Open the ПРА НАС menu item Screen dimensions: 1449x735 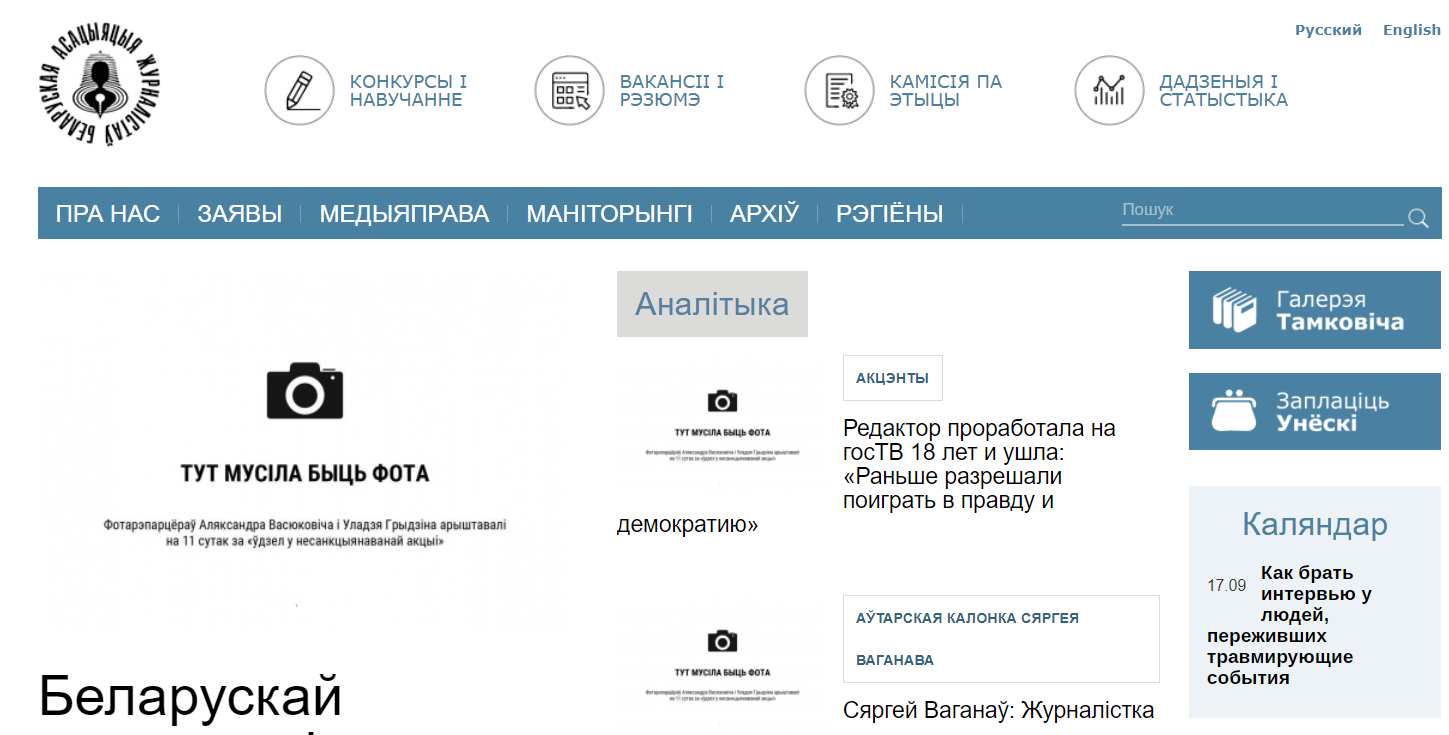[108, 214]
